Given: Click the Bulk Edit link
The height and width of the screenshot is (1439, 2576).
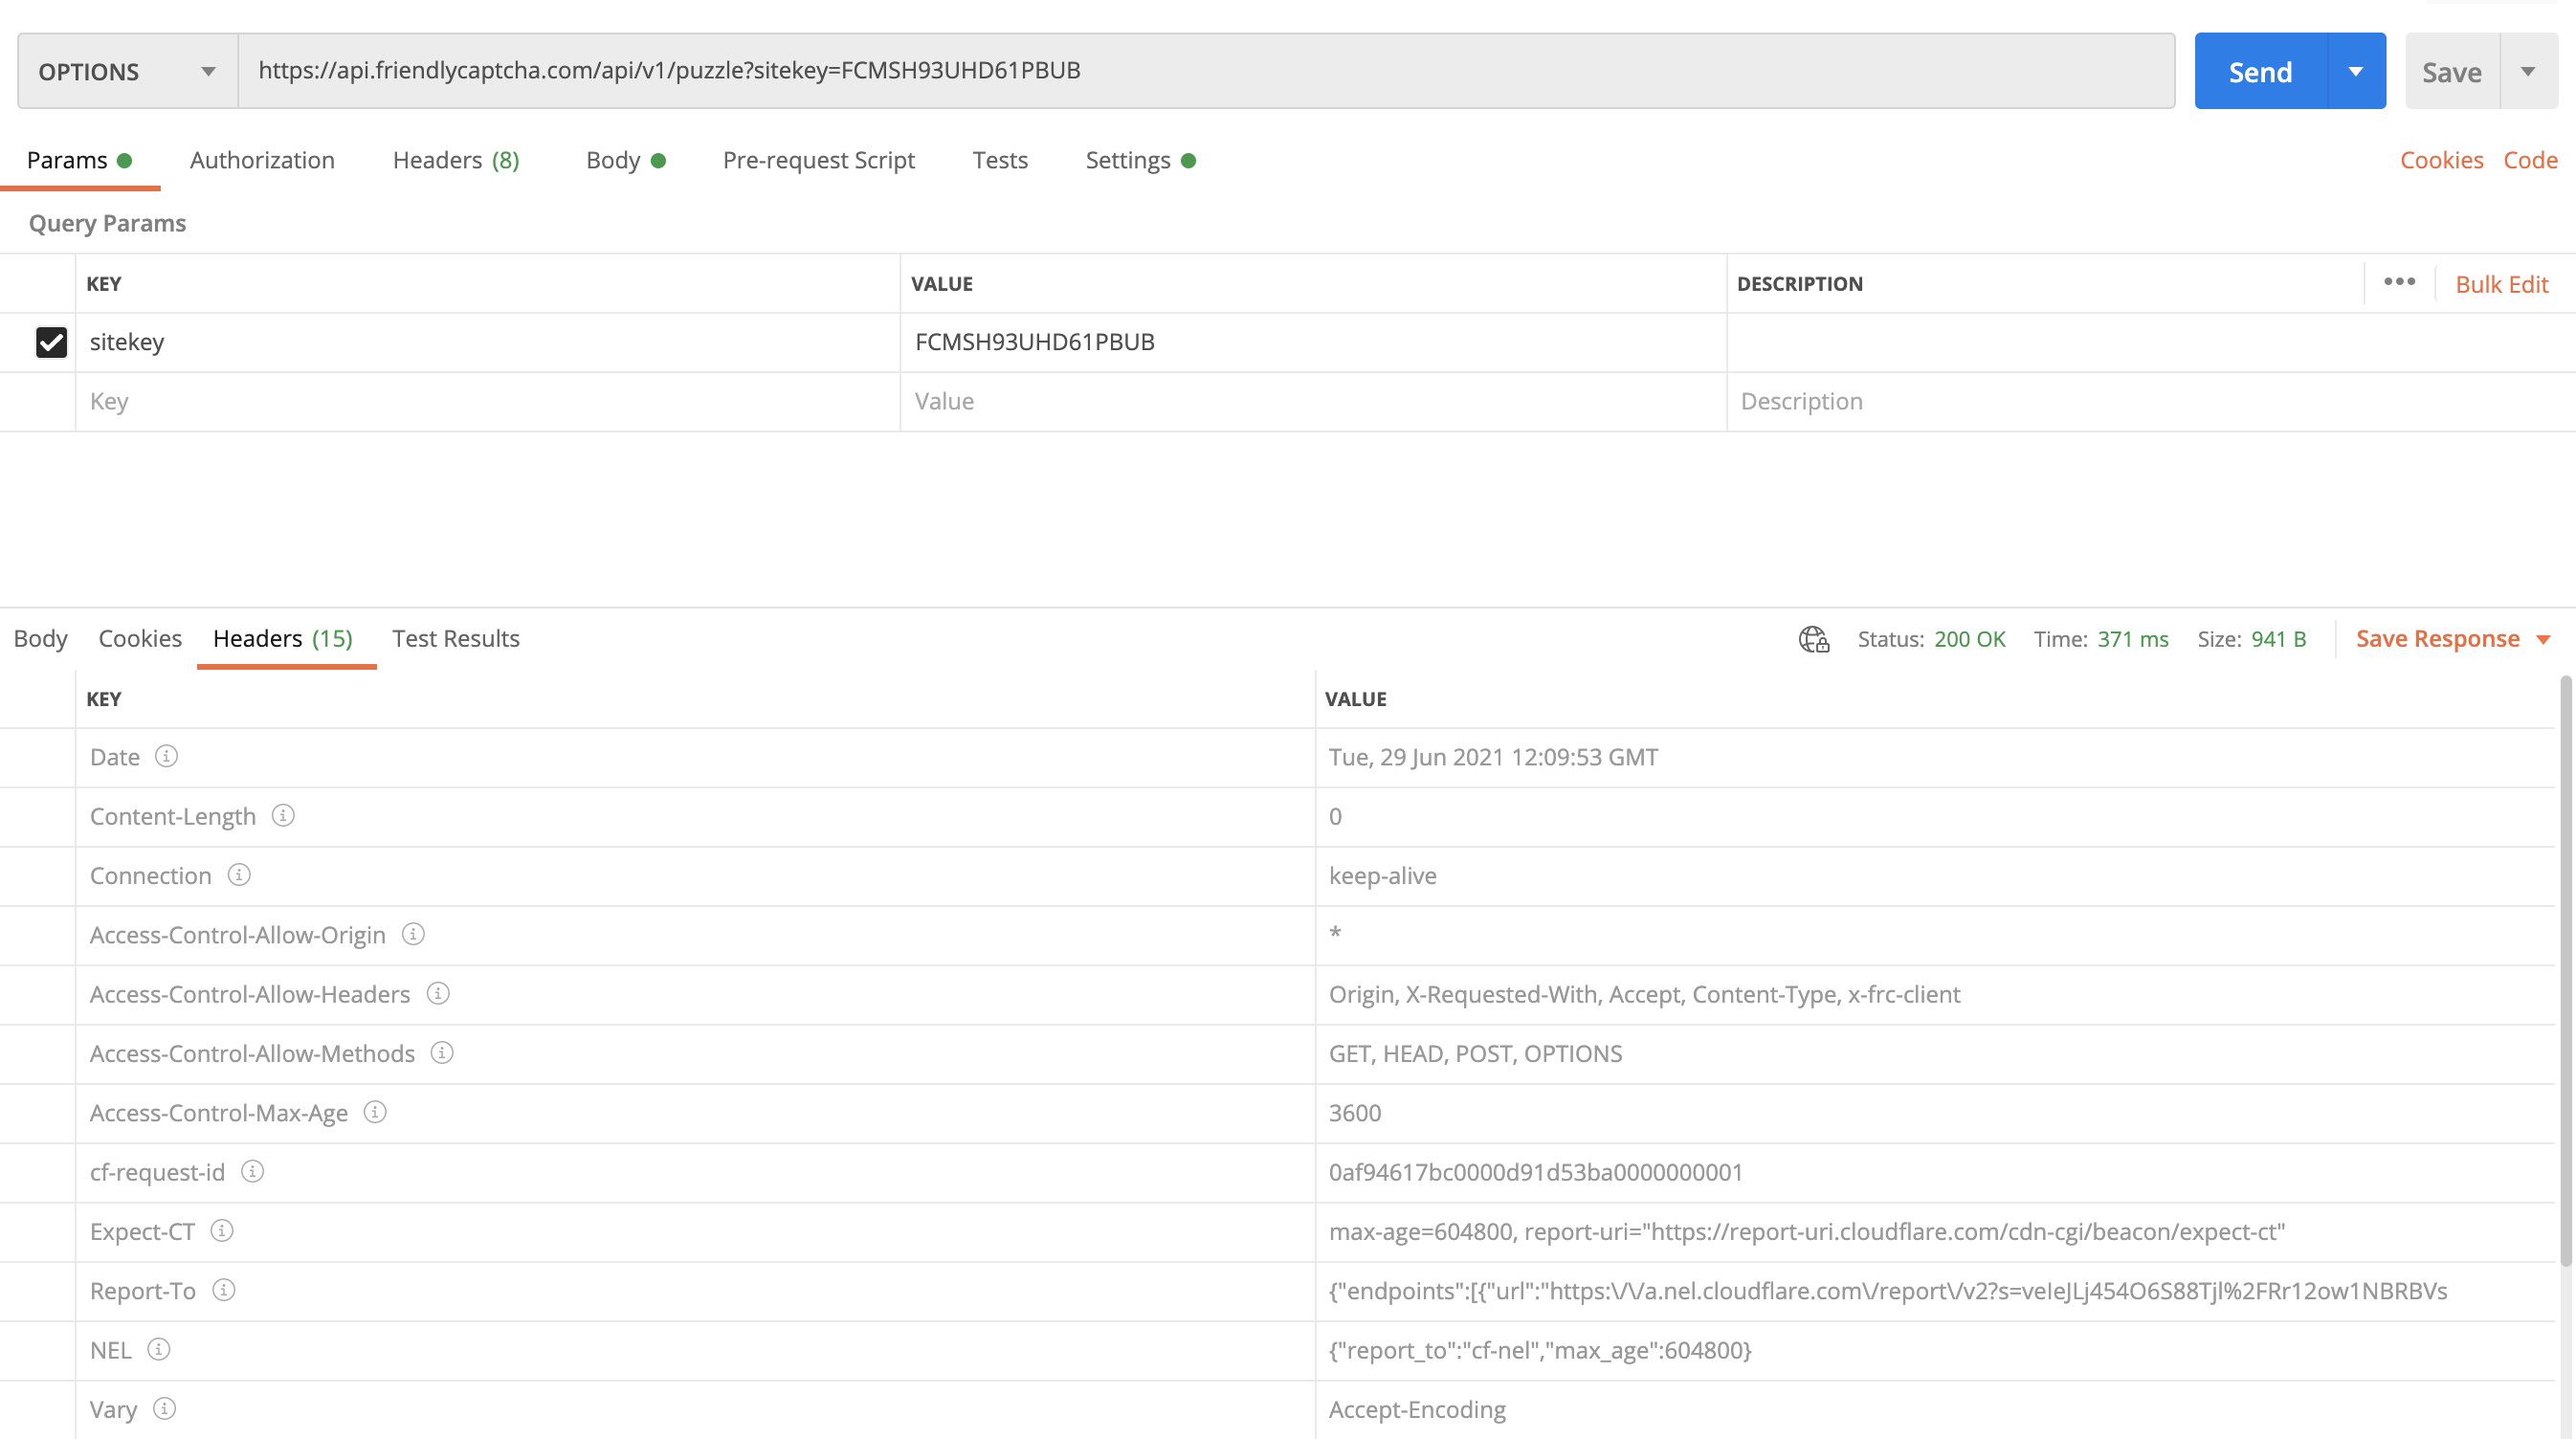Looking at the screenshot, I should 2502,284.
